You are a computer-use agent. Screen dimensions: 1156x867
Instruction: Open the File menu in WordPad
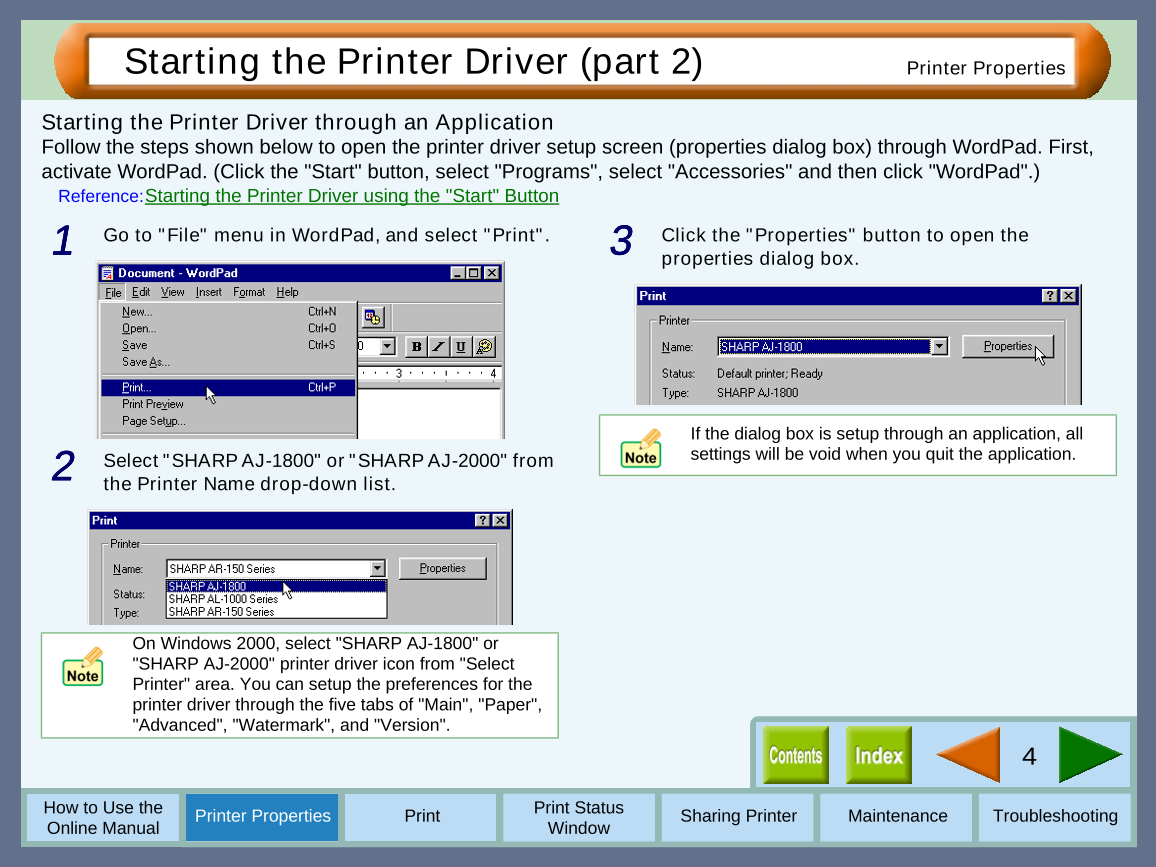(113, 293)
